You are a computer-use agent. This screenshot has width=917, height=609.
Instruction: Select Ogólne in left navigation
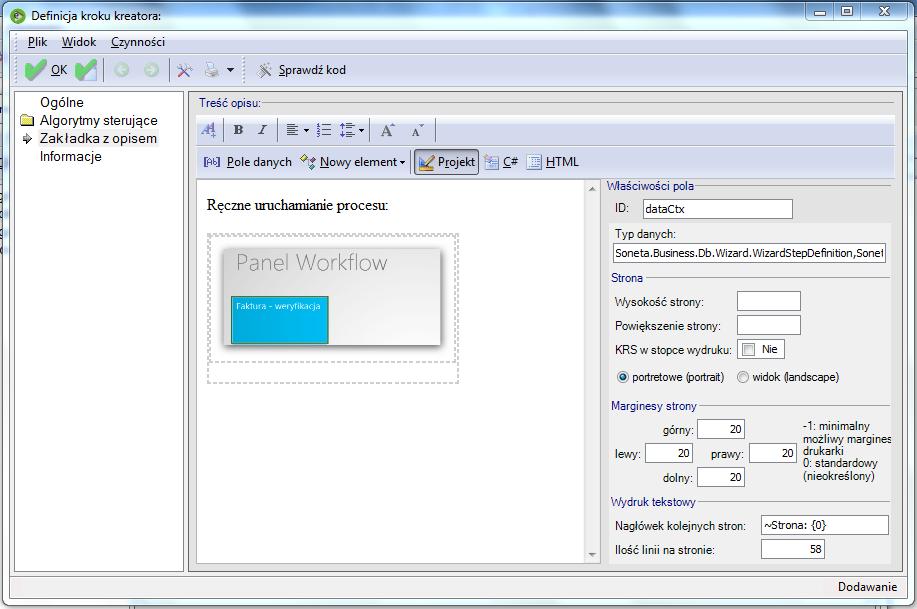(62, 102)
